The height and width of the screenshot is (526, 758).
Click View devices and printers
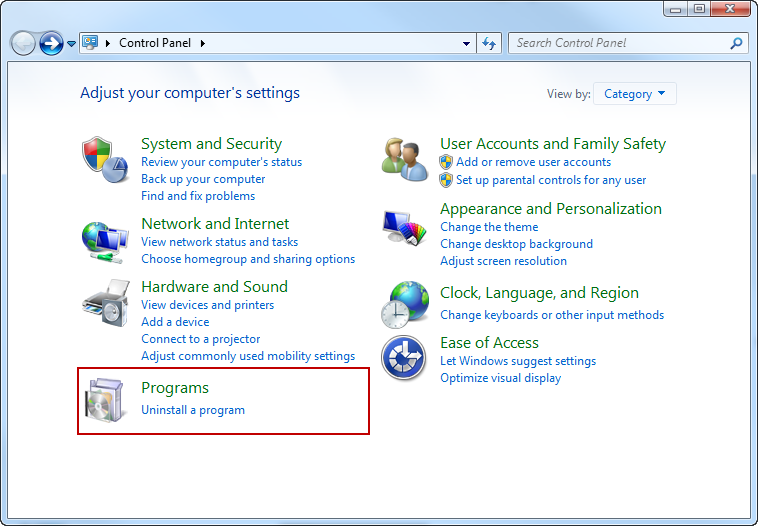coord(207,305)
